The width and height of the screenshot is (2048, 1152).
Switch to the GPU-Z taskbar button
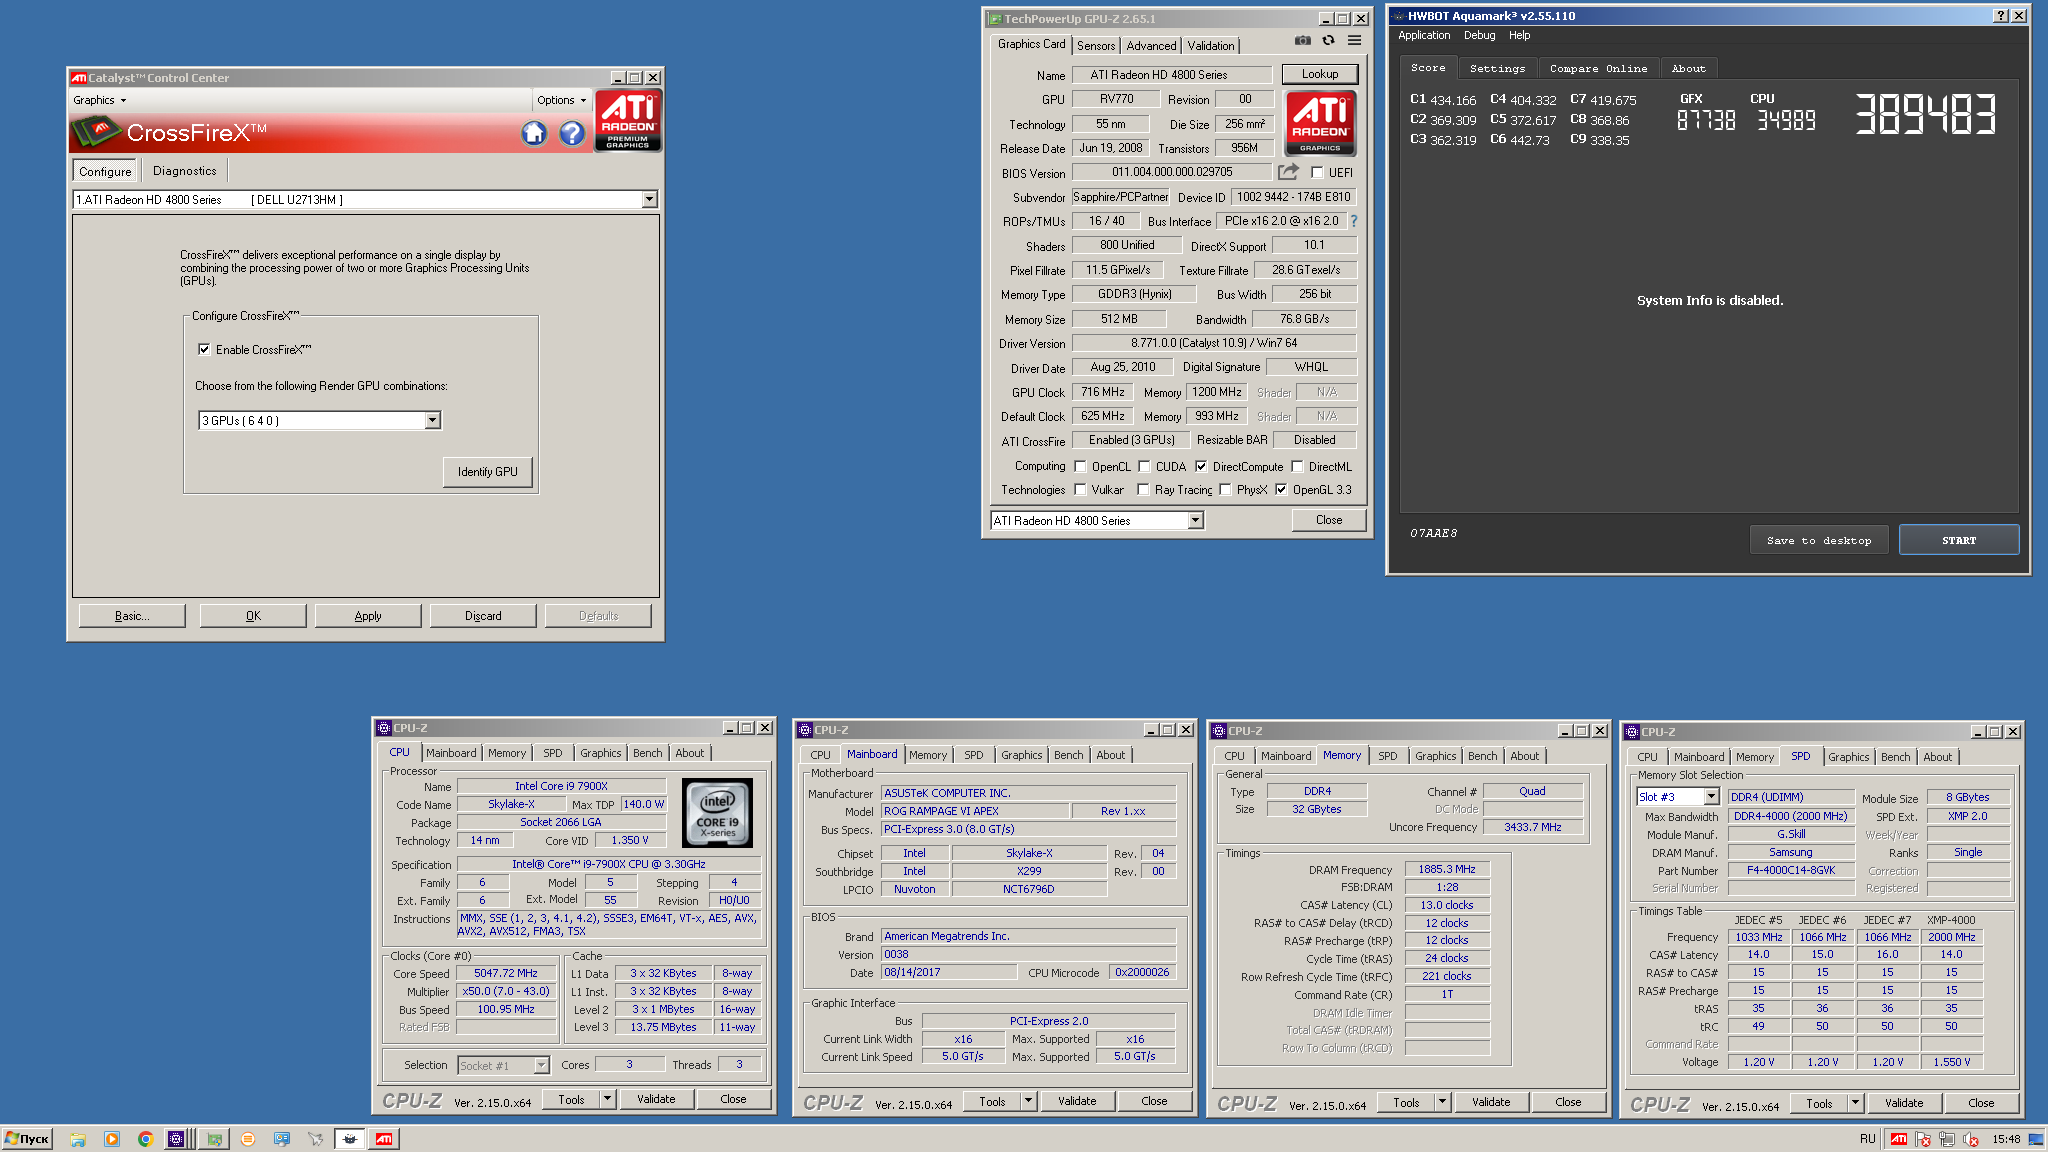coord(214,1139)
